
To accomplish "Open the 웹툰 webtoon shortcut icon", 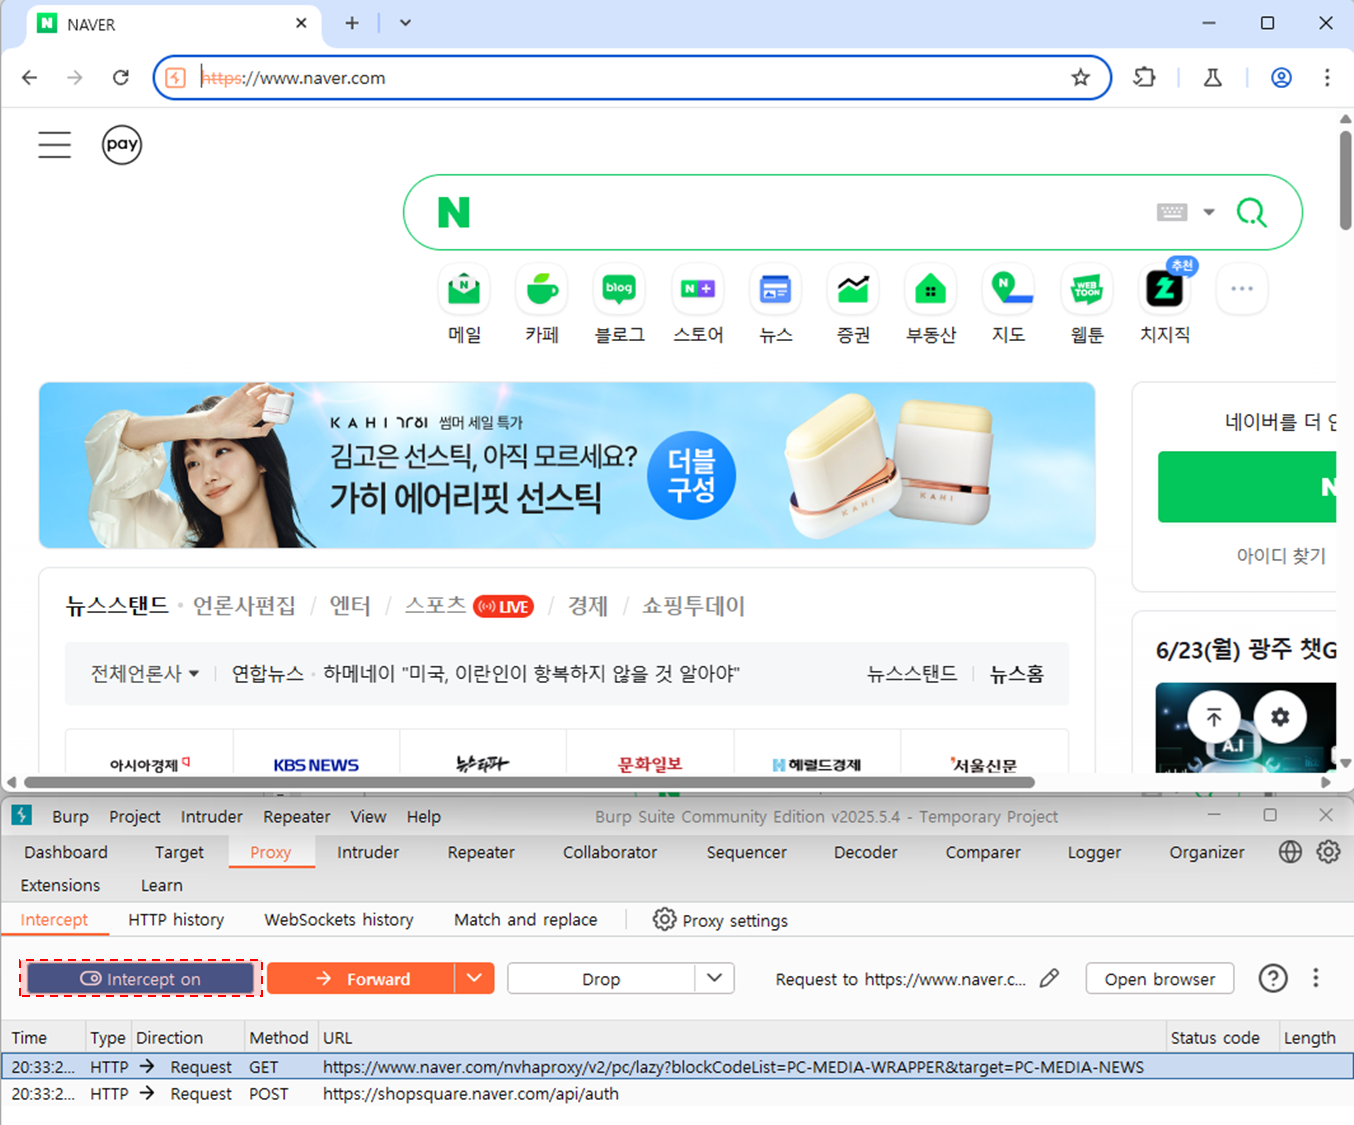I will click(x=1087, y=289).
